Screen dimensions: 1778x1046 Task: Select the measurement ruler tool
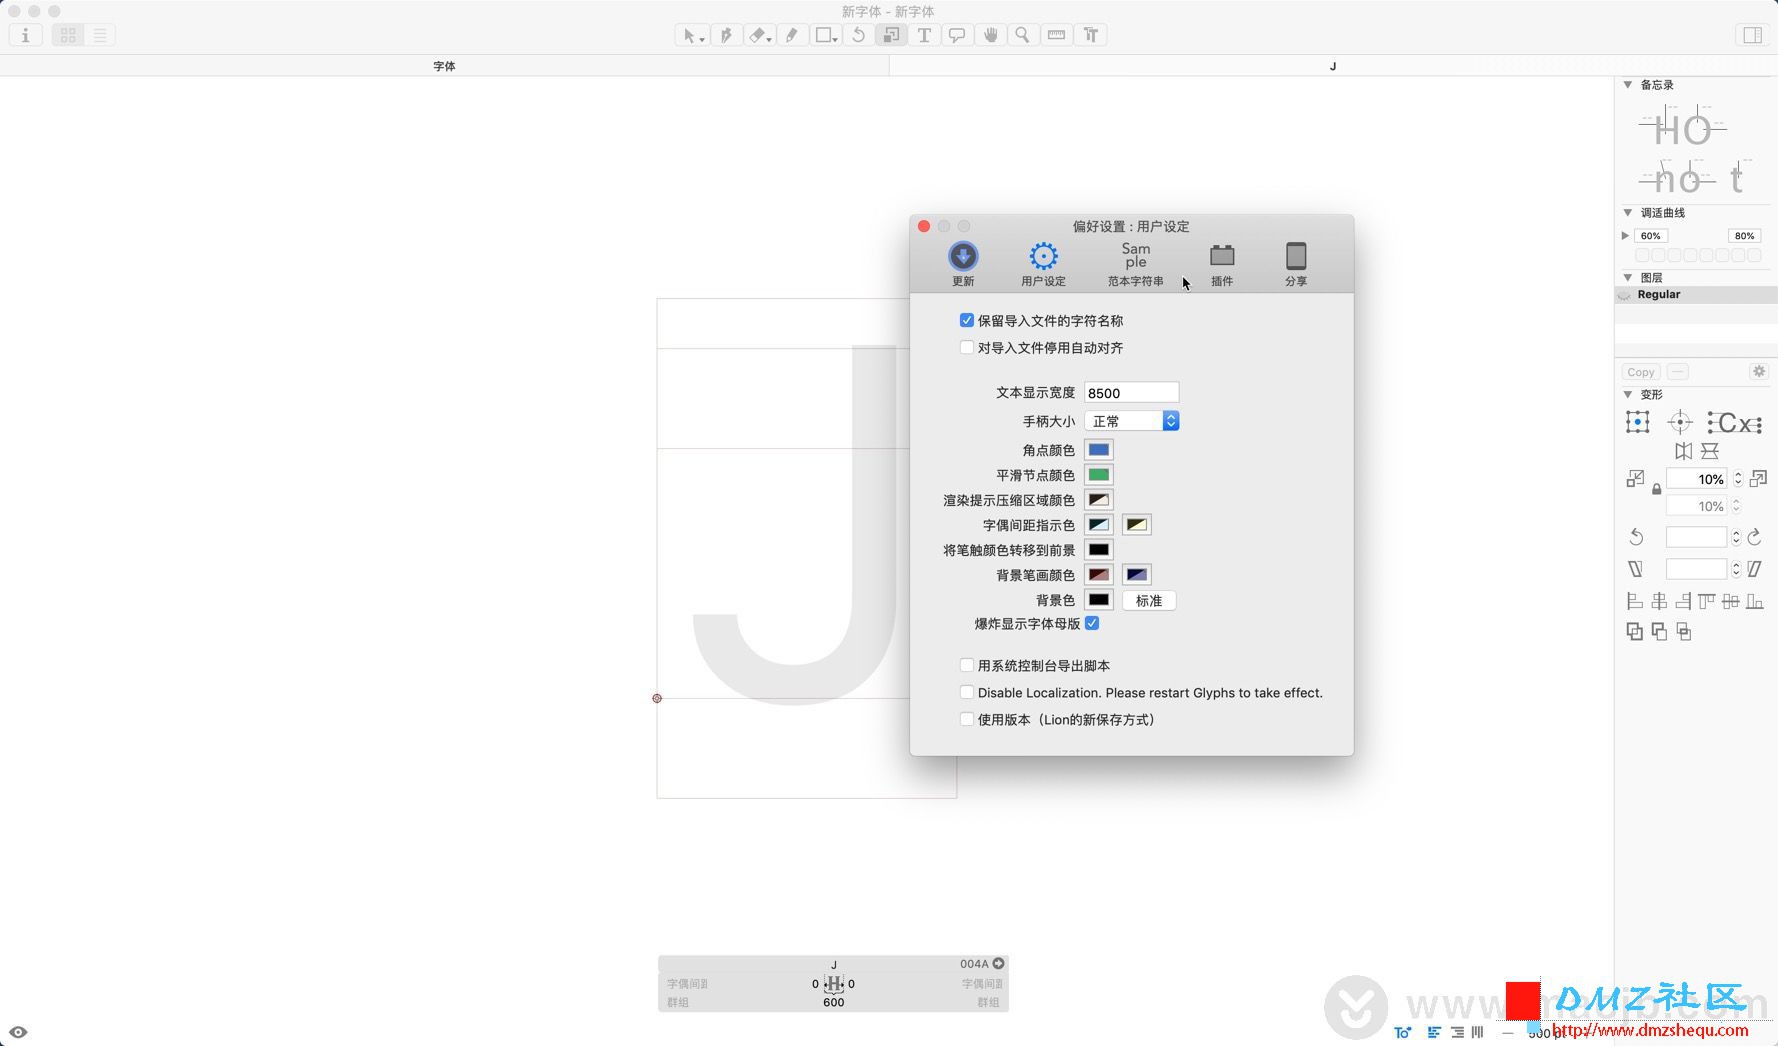pos(1056,35)
